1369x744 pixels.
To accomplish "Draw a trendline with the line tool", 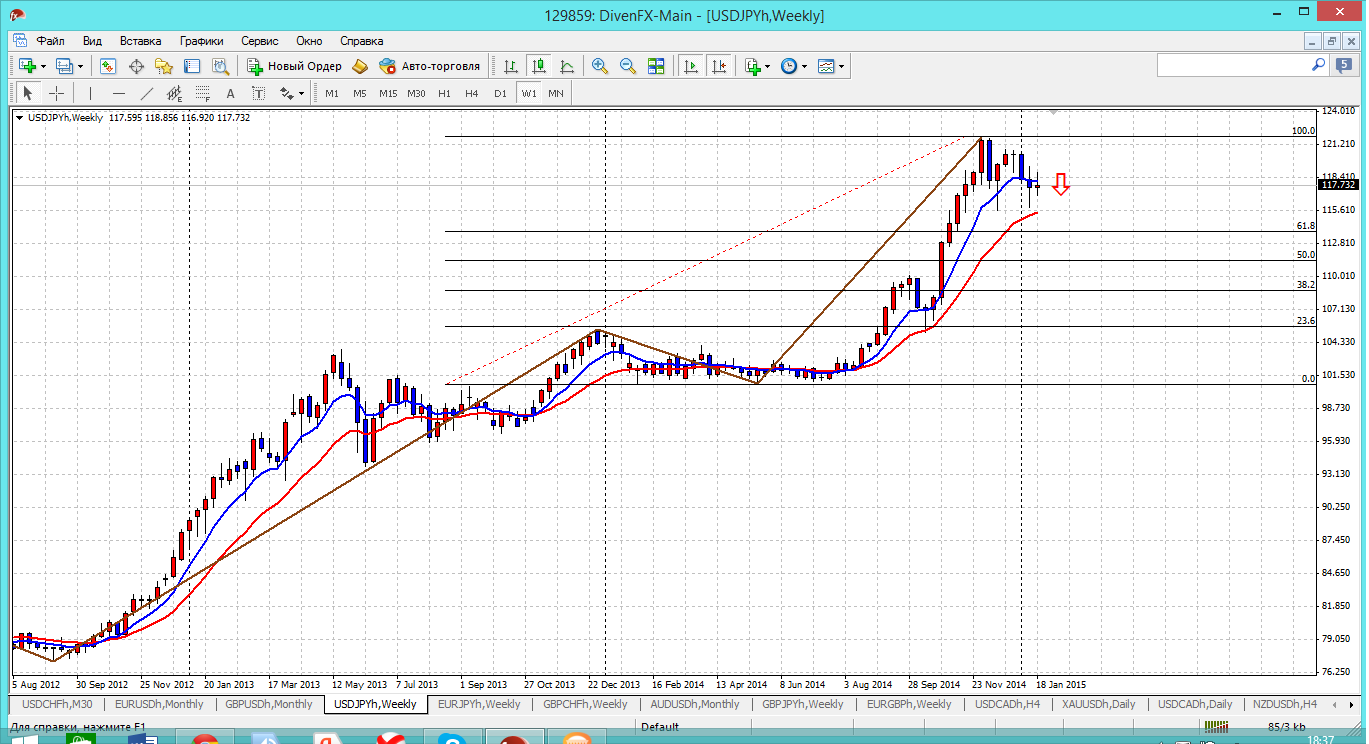I will pyautogui.click(x=146, y=93).
